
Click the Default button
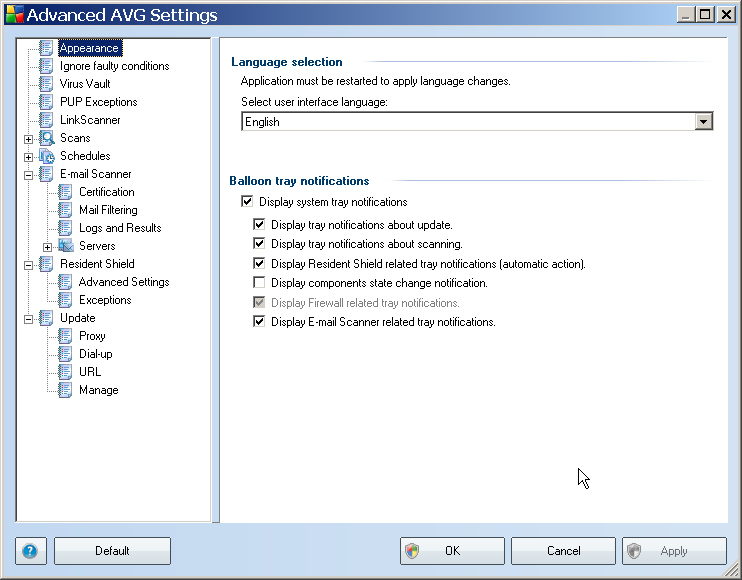(x=112, y=551)
